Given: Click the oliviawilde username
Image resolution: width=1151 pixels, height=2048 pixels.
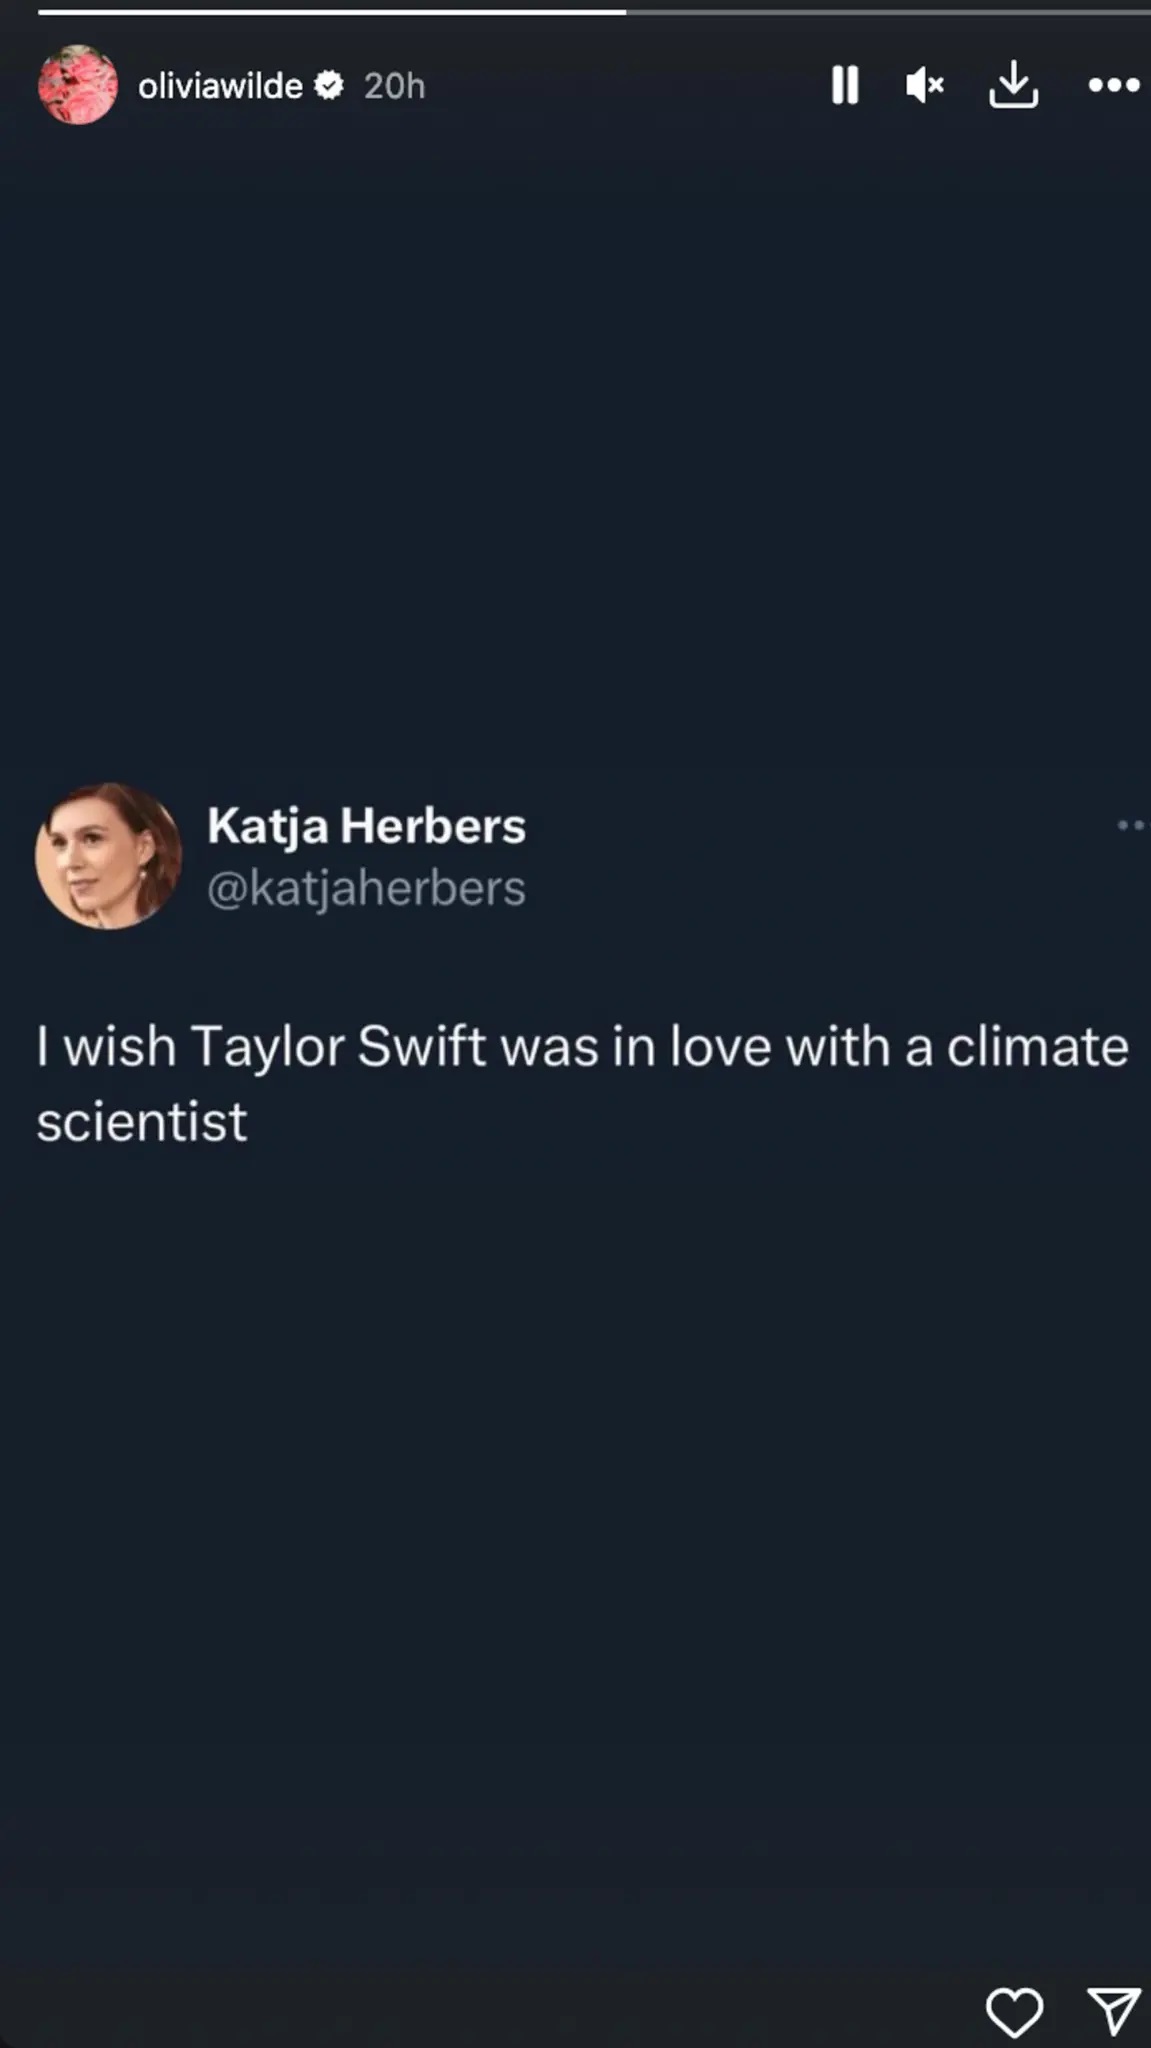Looking at the screenshot, I should click(220, 87).
